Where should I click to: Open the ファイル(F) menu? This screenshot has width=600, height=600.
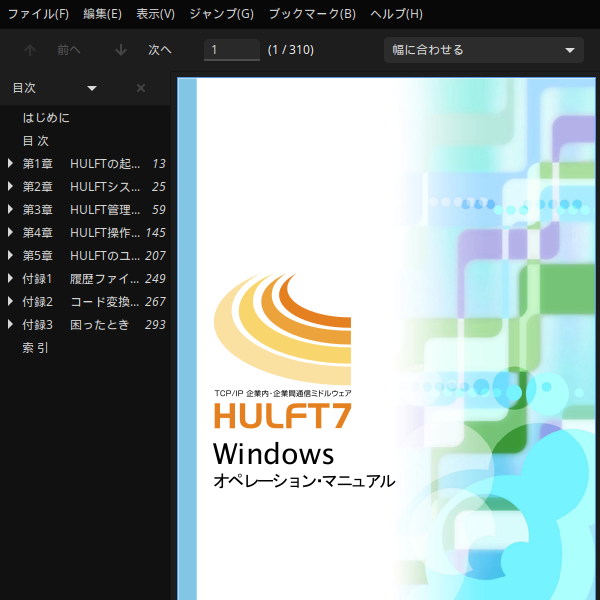coord(38,14)
